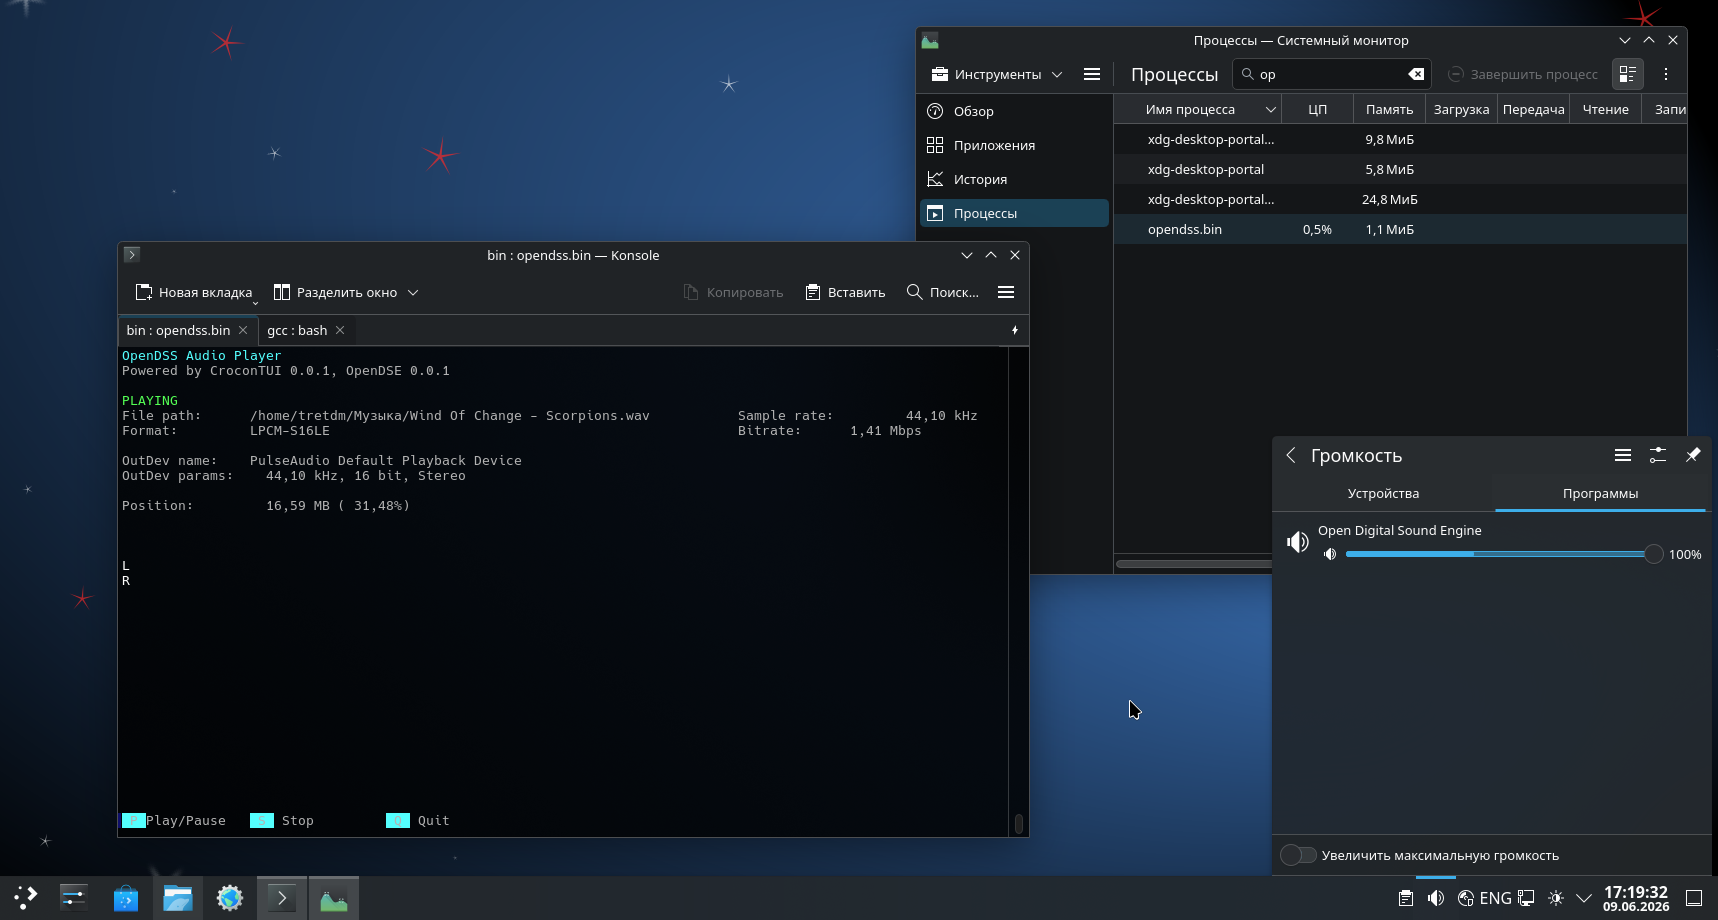Switch to Konsole from taskbar

coord(282,898)
